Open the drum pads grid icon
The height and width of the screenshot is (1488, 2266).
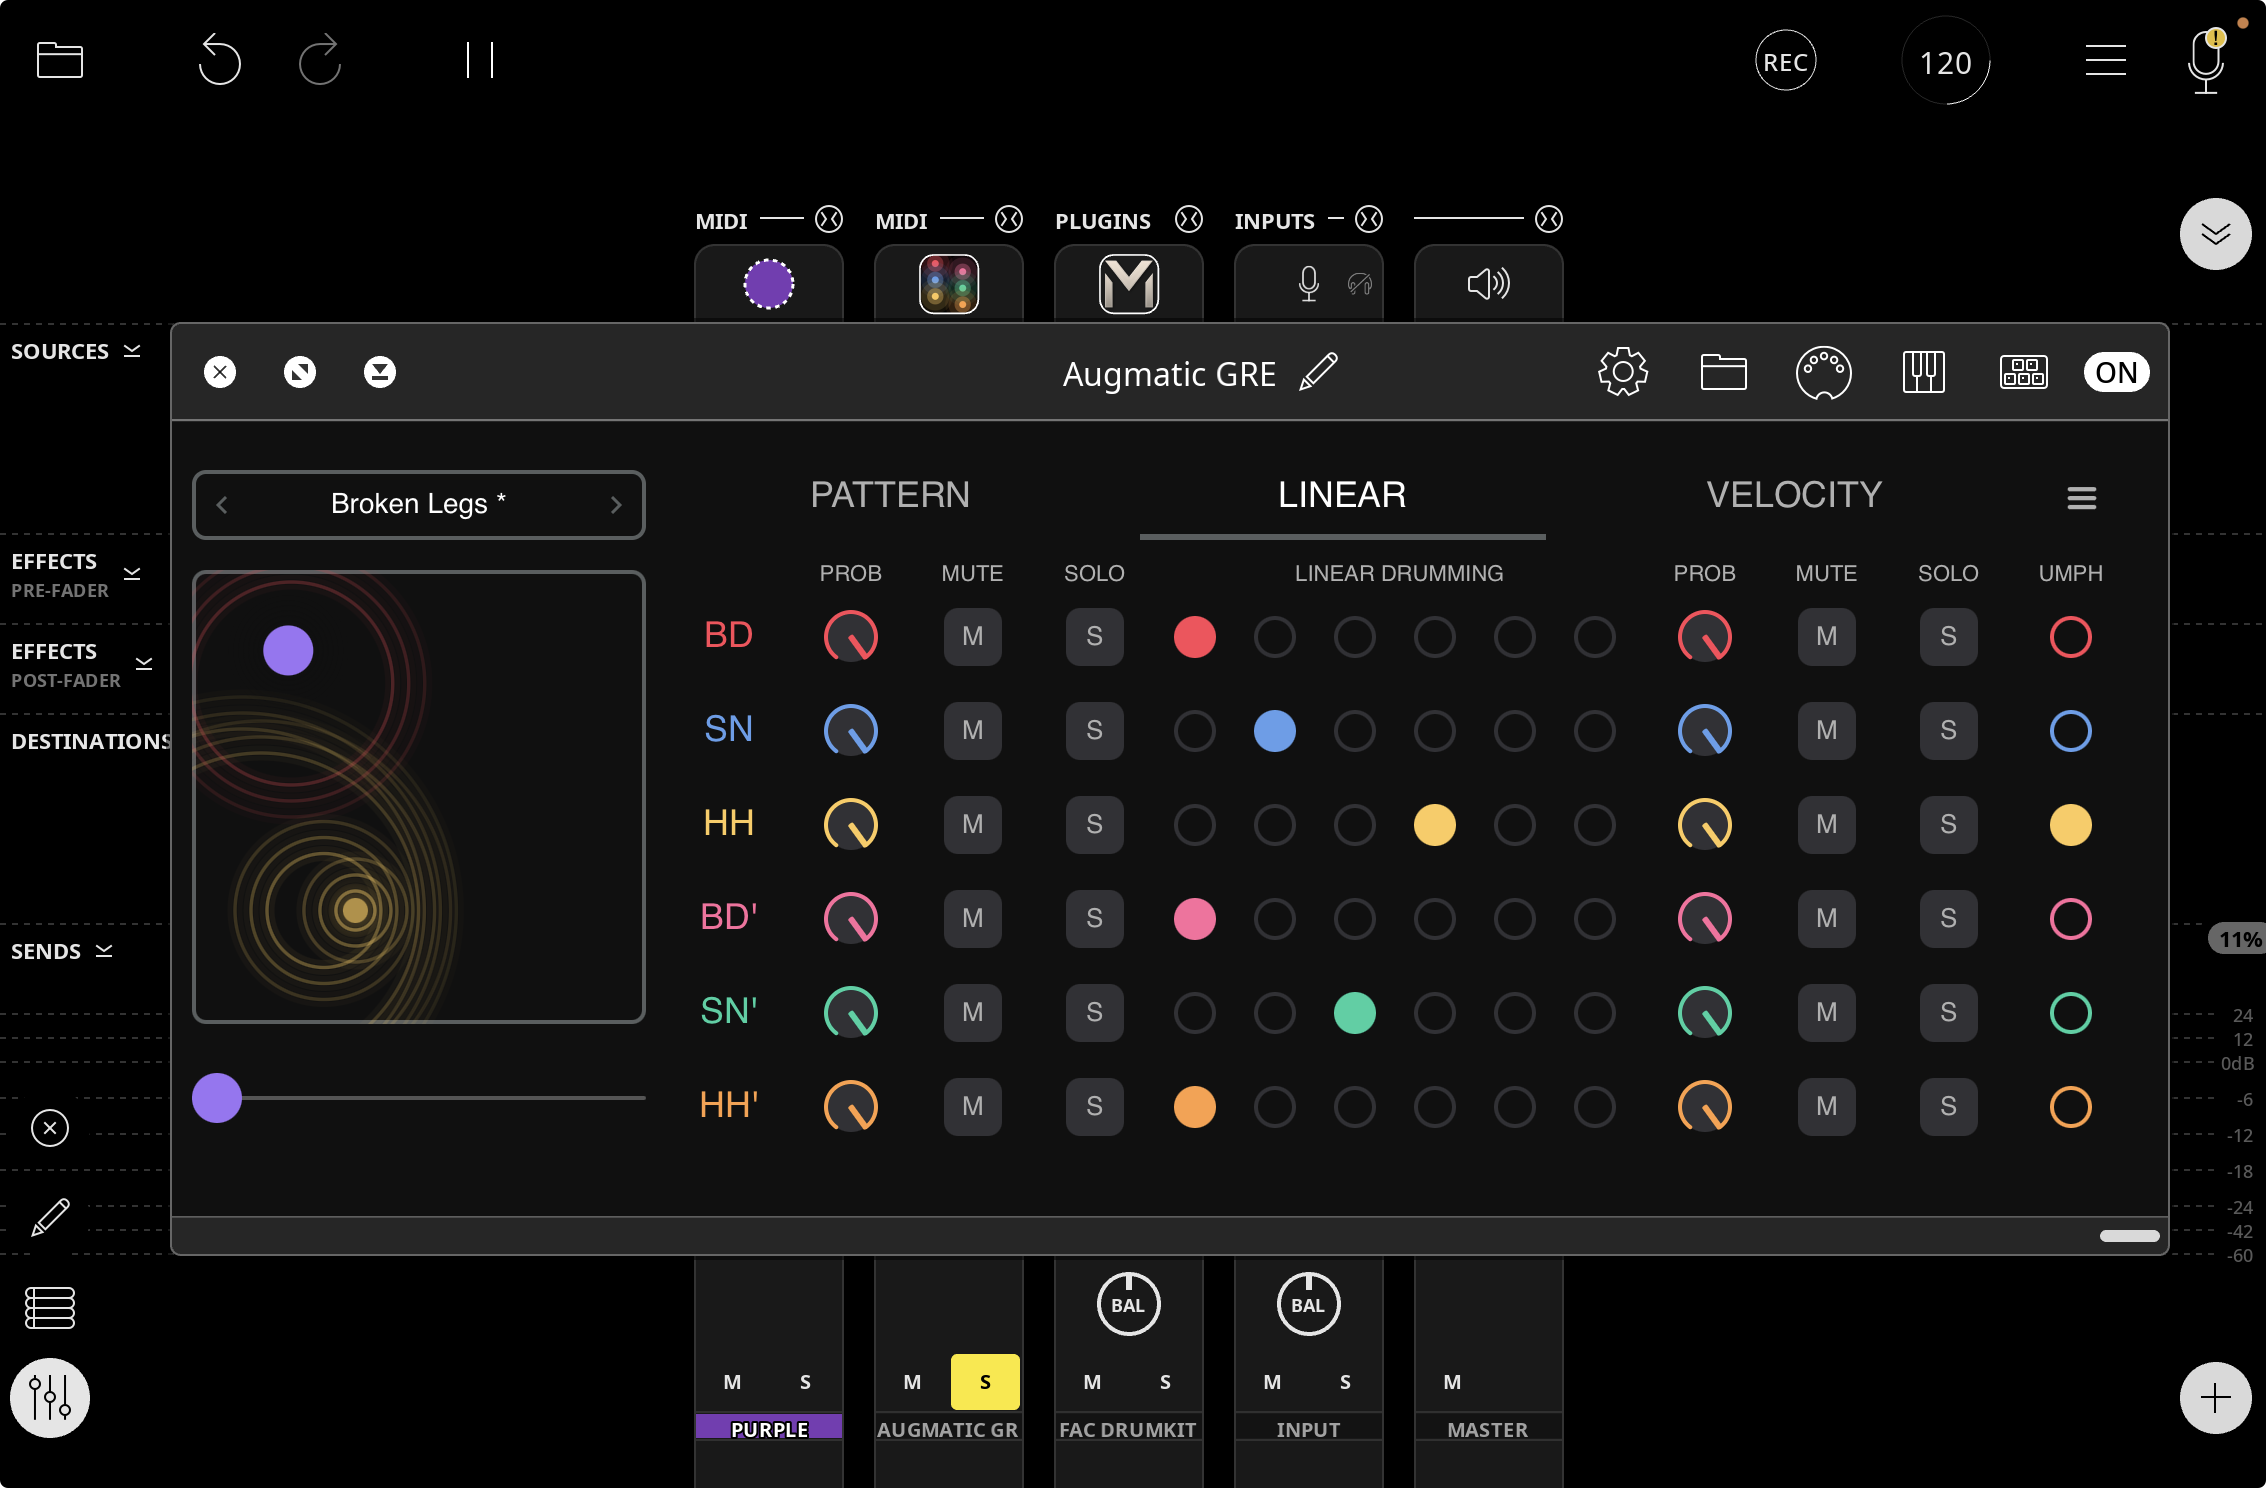click(x=2023, y=371)
